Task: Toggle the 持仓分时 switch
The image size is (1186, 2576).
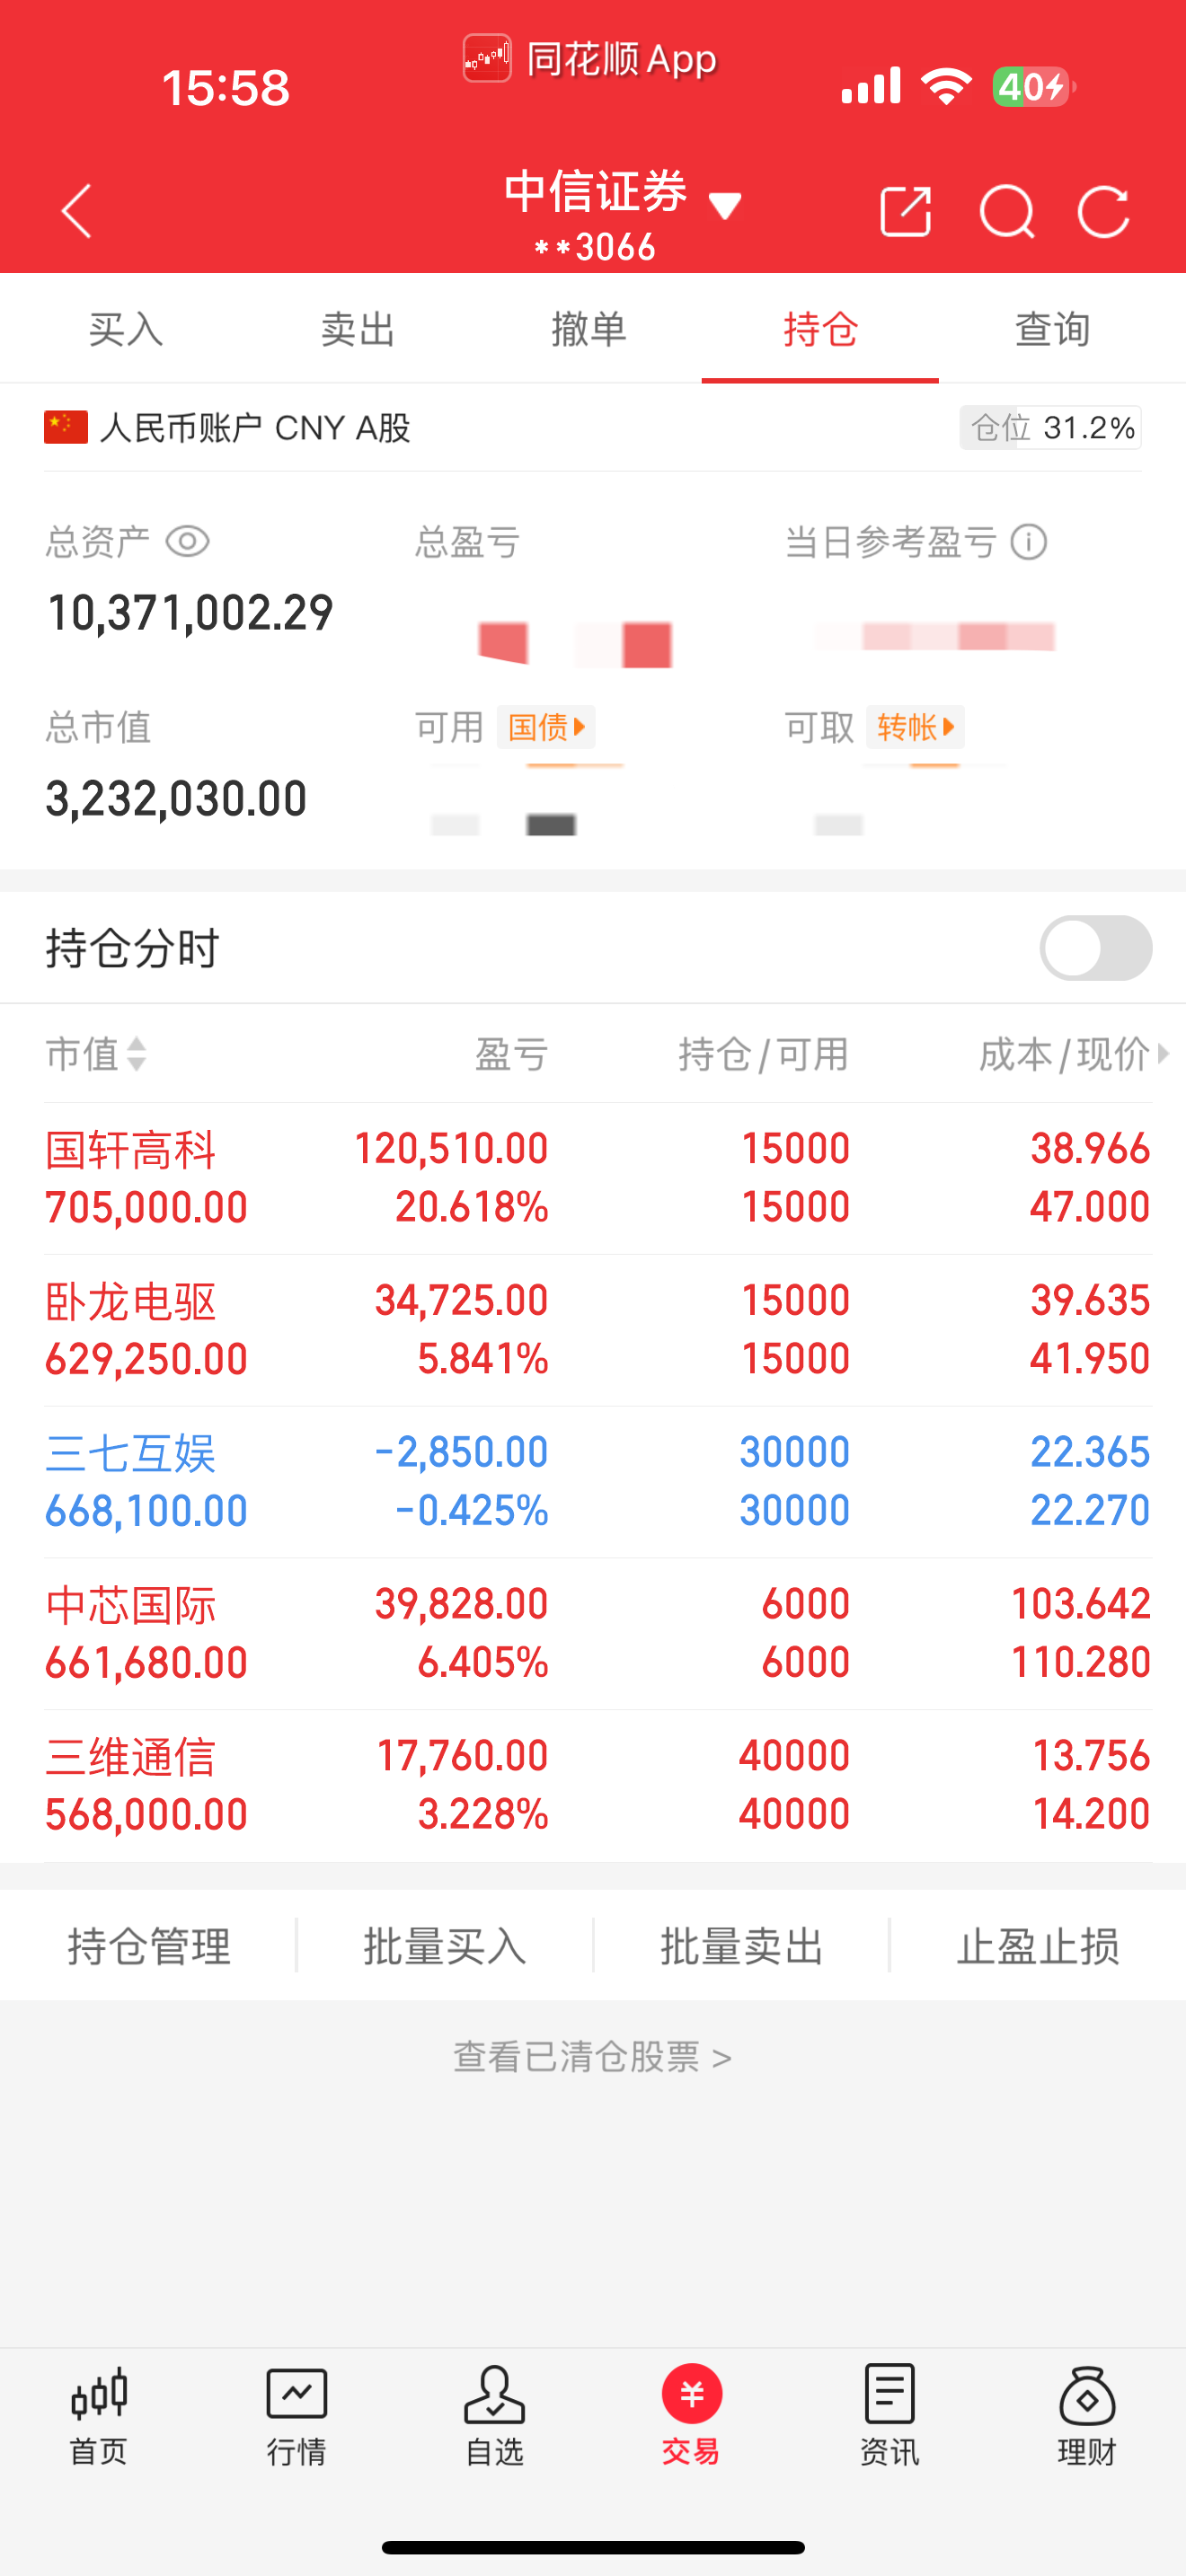Action: pyautogui.click(x=1095, y=948)
